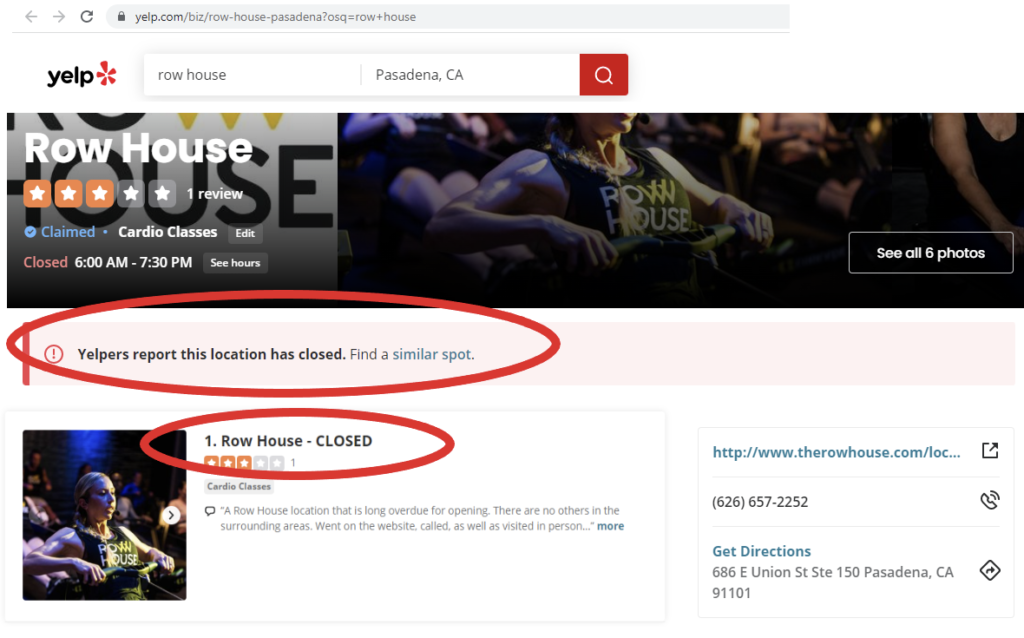The height and width of the screenshot is (638, 1024).
Task: Click the 'Claimed' label
Action: pyautogui.click(x=68, y=232)
